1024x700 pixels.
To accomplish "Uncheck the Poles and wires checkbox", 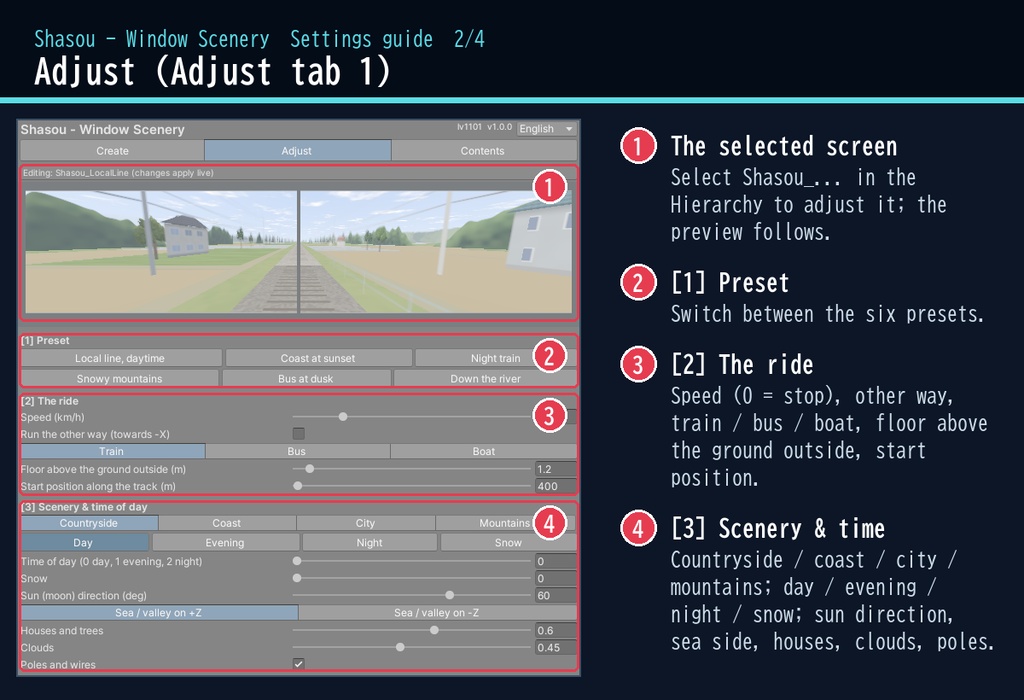I will 298,664.
